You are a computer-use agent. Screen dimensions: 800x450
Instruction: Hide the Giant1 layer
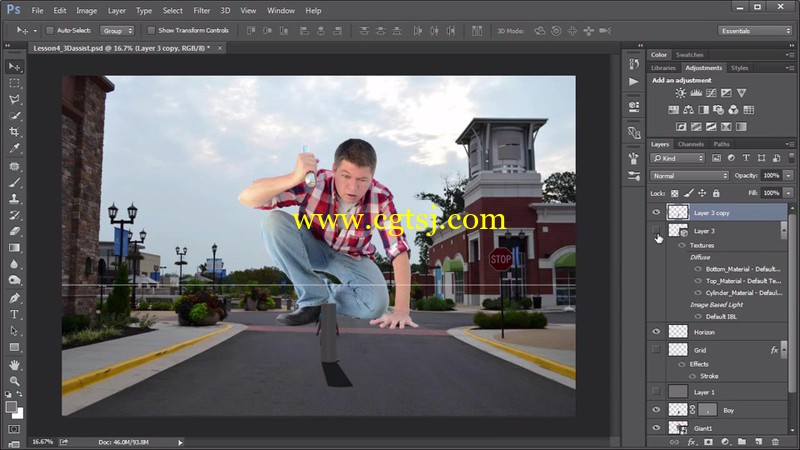[656, 428]
